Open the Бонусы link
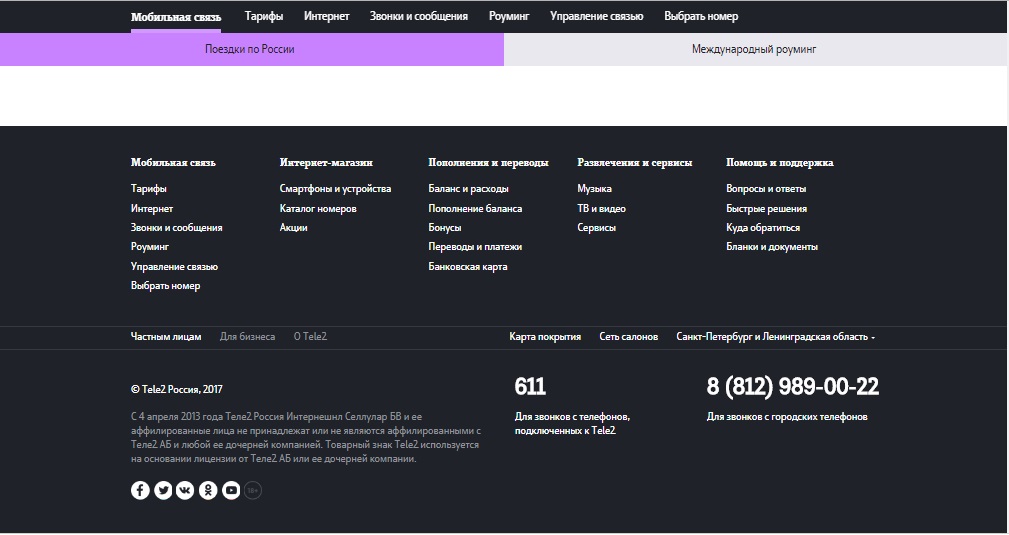Screen dimensions: 1009x535 click(x=445, y=228)
